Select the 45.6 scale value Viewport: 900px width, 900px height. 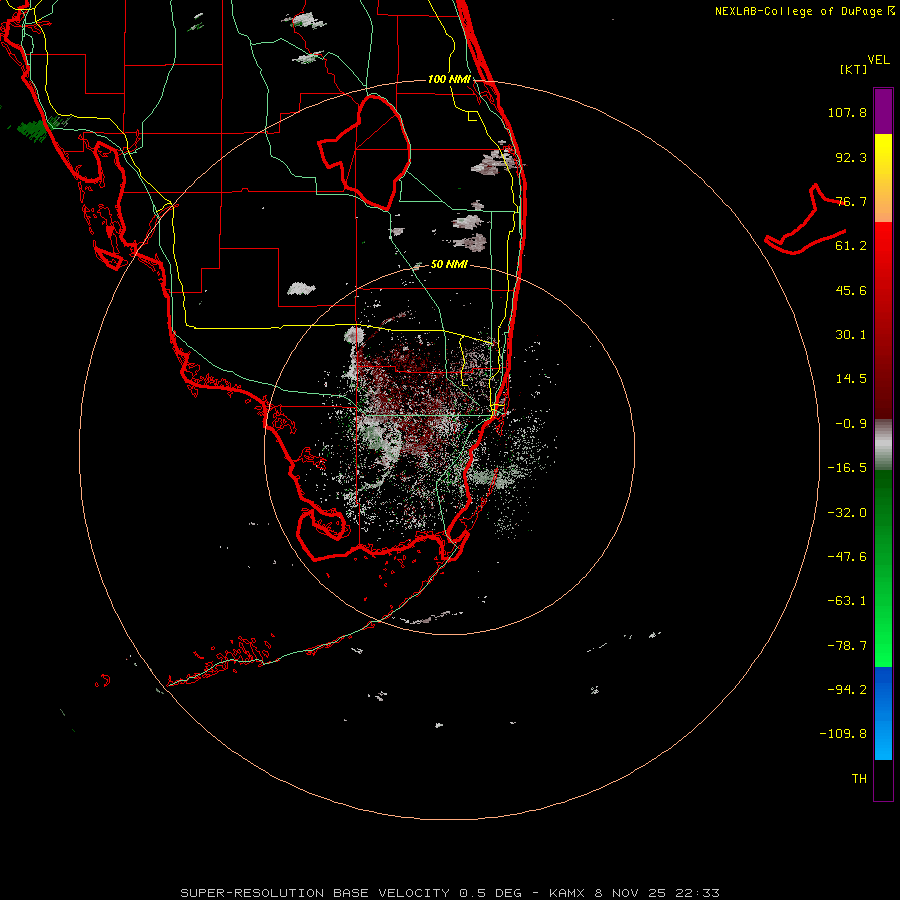851,290
